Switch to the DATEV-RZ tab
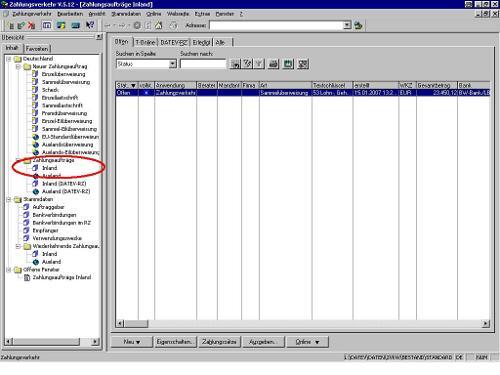The height and width of the screenshot is (375, 500). [x=174, y=43]
